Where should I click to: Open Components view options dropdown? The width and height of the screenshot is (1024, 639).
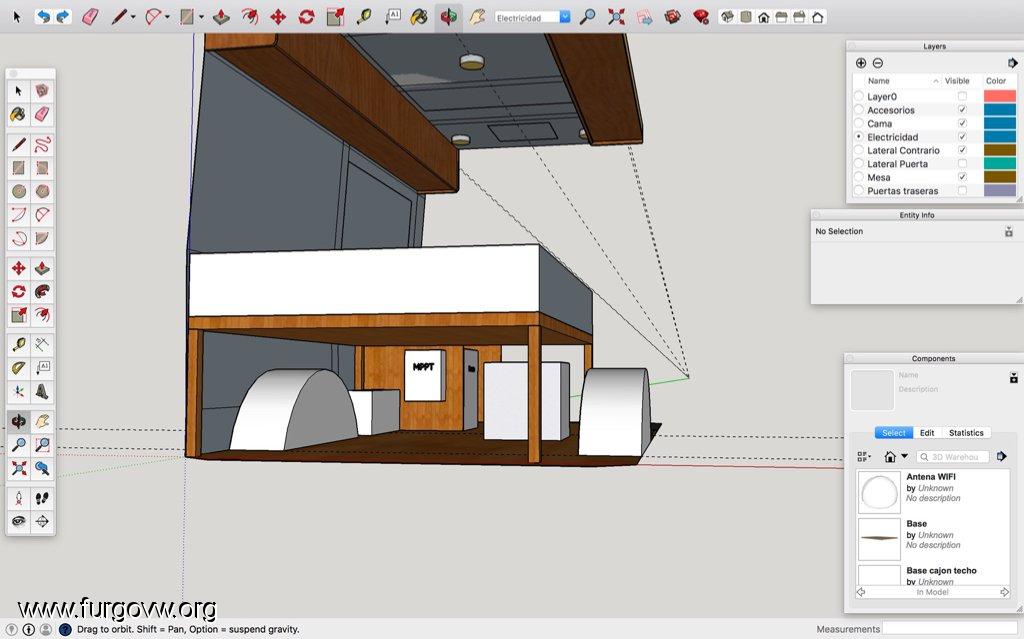(x=863, y=457)
